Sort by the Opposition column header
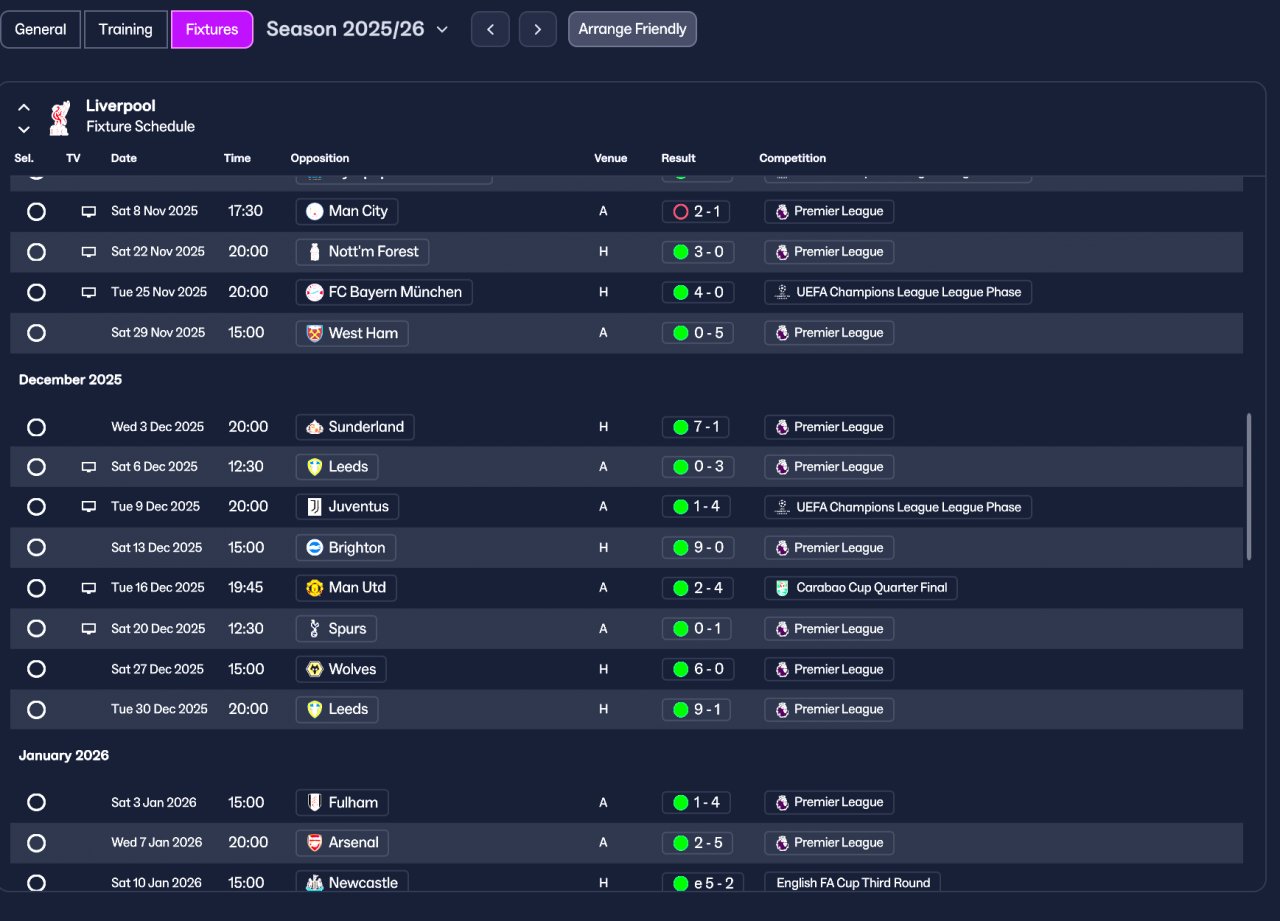This screenshot has height=921, width=1280. tap(320, 158)
